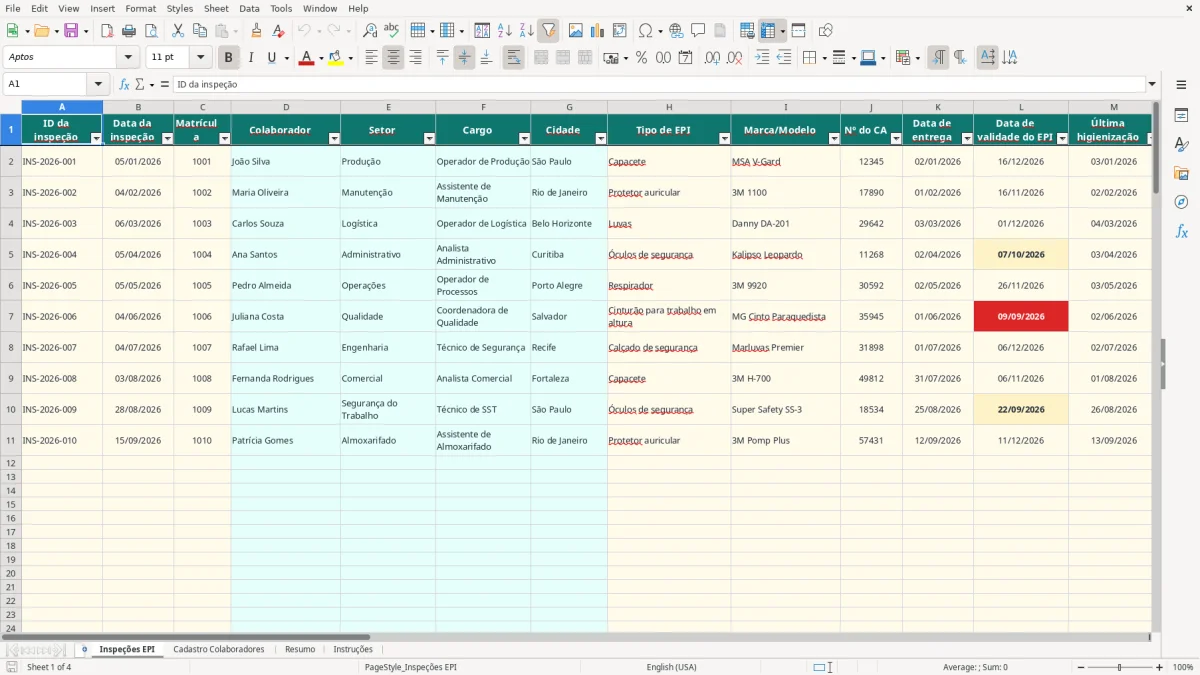1200x675 pixels.
Task: Open the Styles menu
Action: (180, 8)
